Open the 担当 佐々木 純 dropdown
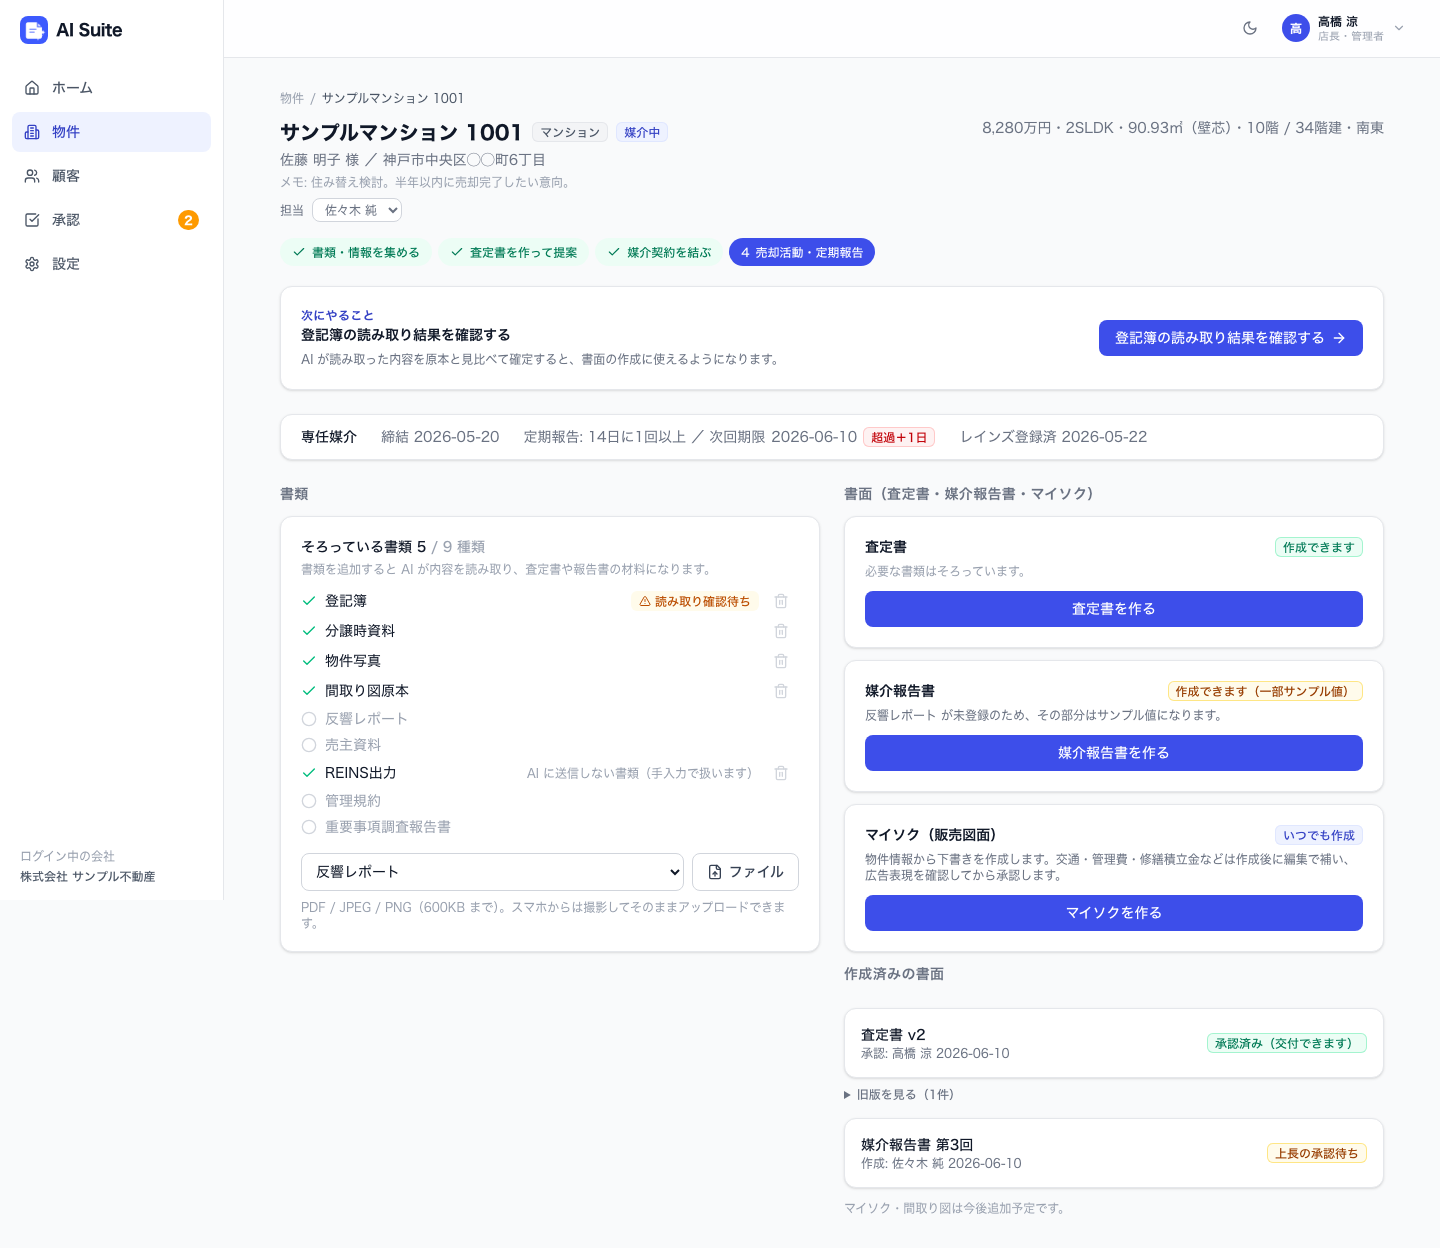 [357, 210]
